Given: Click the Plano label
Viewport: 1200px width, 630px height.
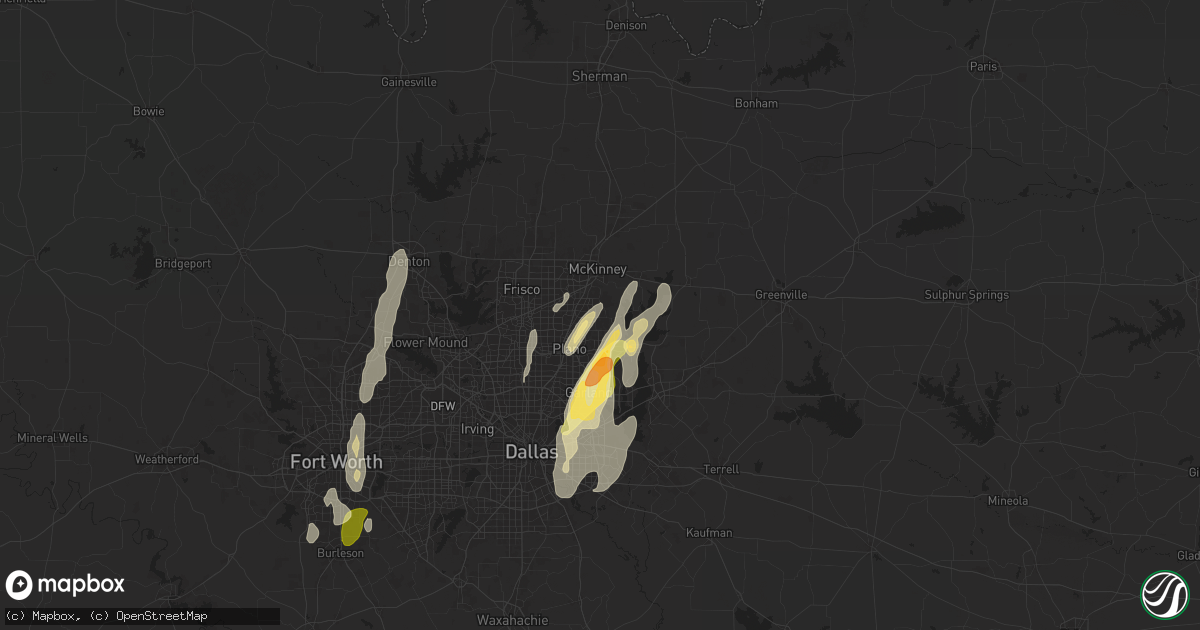Looking at the screenshot, I should click(569, 349).
